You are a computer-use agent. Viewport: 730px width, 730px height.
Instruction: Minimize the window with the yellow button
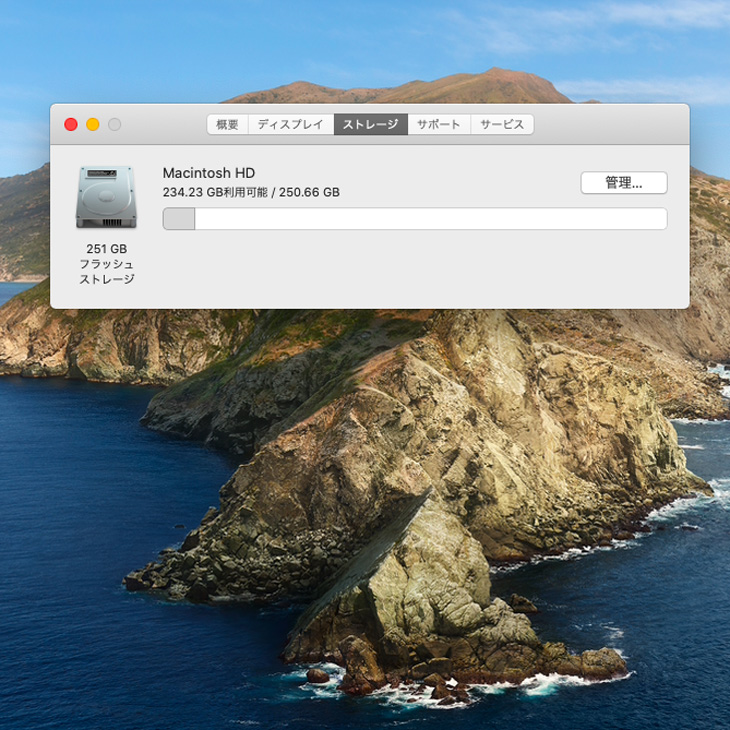coord(93,125)
